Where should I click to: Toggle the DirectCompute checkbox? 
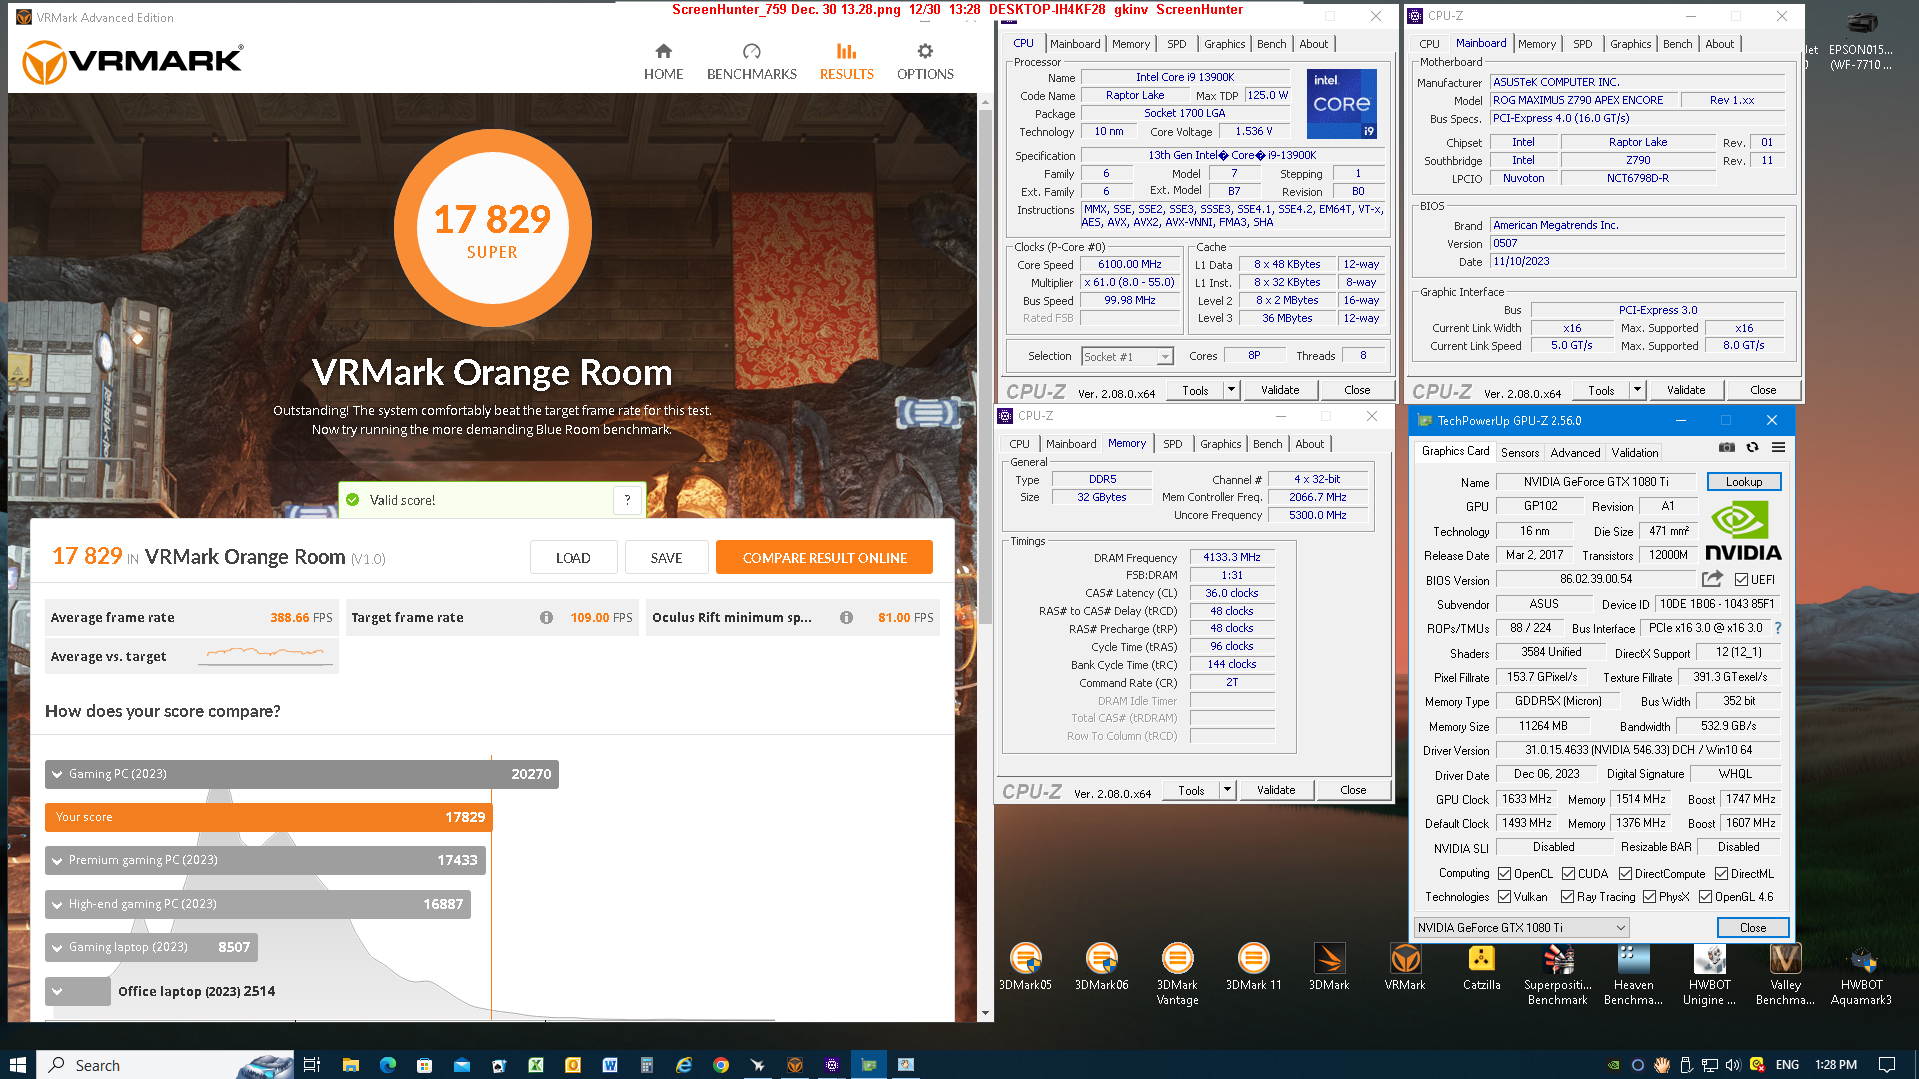pyautogui.click(x=1625, y=874)
